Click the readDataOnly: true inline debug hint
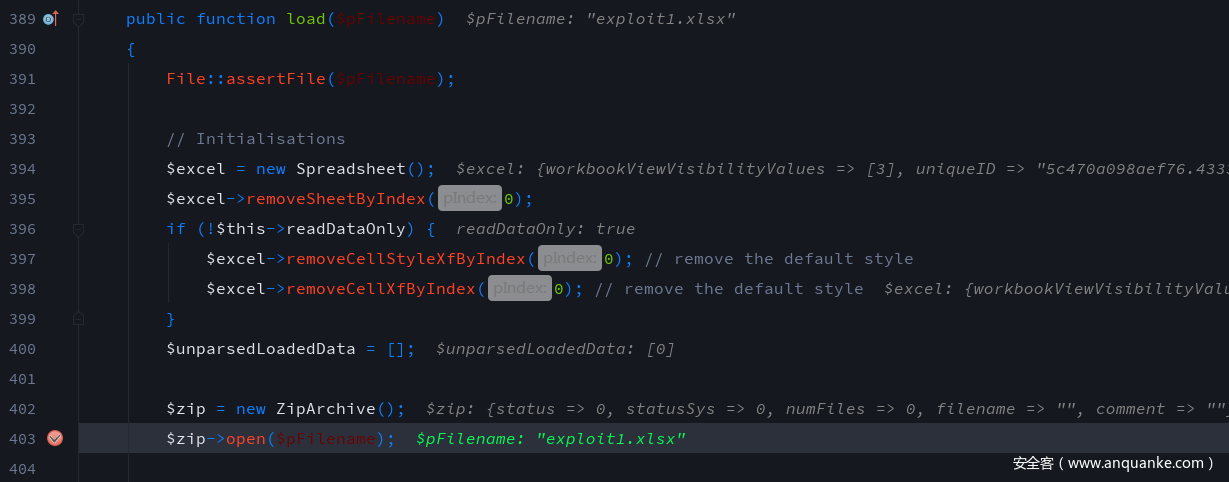The image size is (1229, 482). (x=545, y=229)
